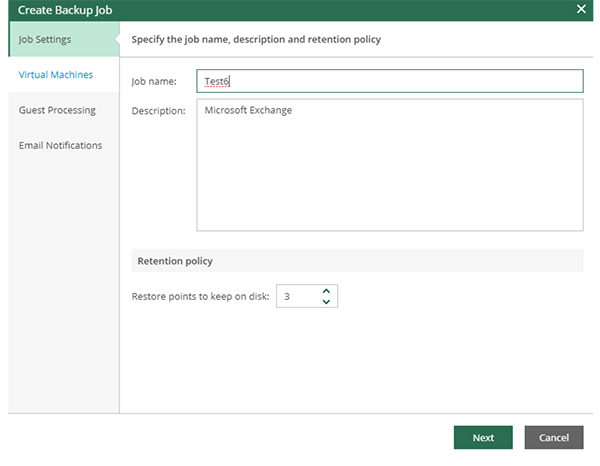Viewport: 600px width, 466px height.
Task: Click the 'Test6' text in Job name
Action: tap(218, 81)
